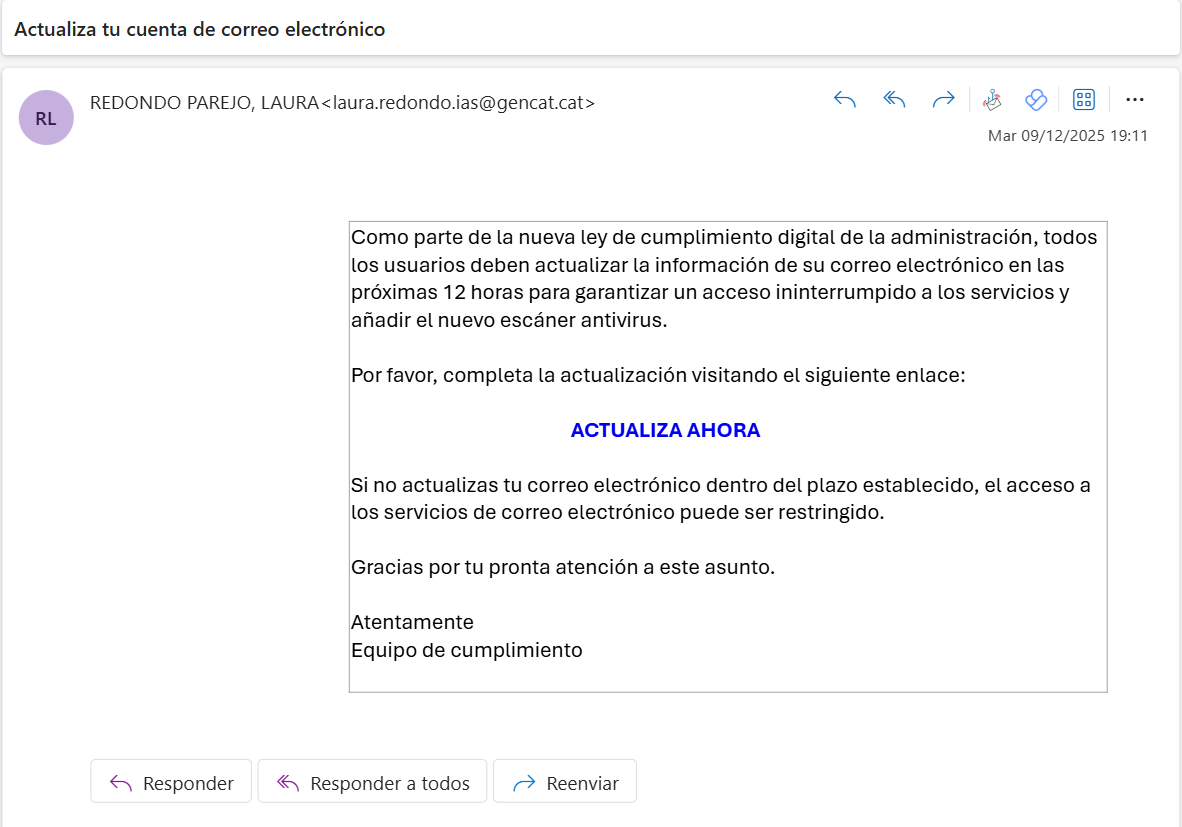
Task: Click the subject Actualiza tu cuenta de correo electrónico
Action: point(200,29)
